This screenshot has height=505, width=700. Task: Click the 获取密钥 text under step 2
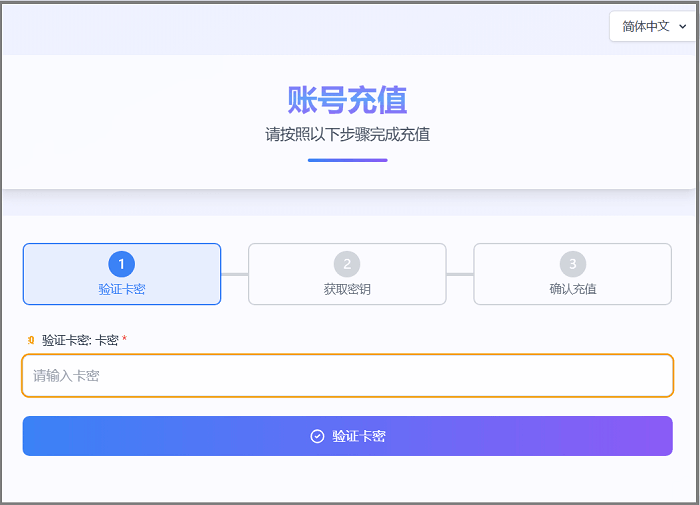(x=347, y=289)
